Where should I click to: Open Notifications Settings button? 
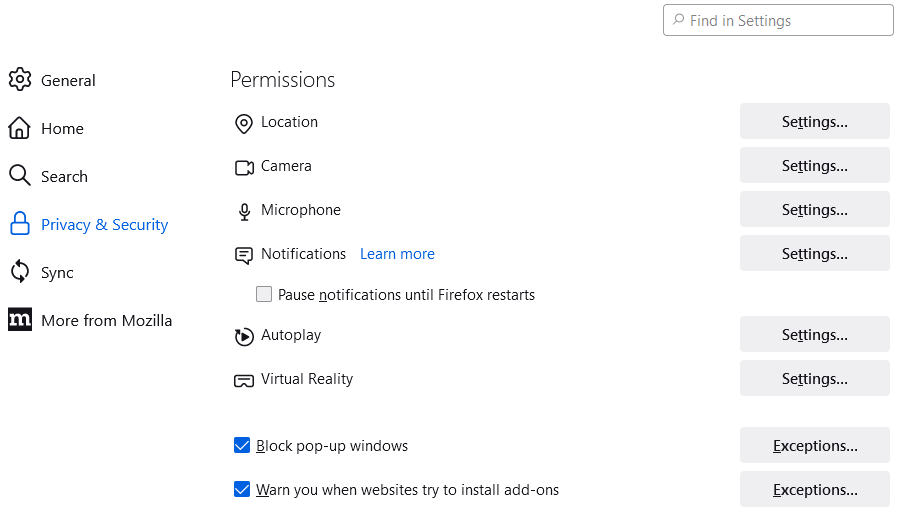(x=814, y=253)
